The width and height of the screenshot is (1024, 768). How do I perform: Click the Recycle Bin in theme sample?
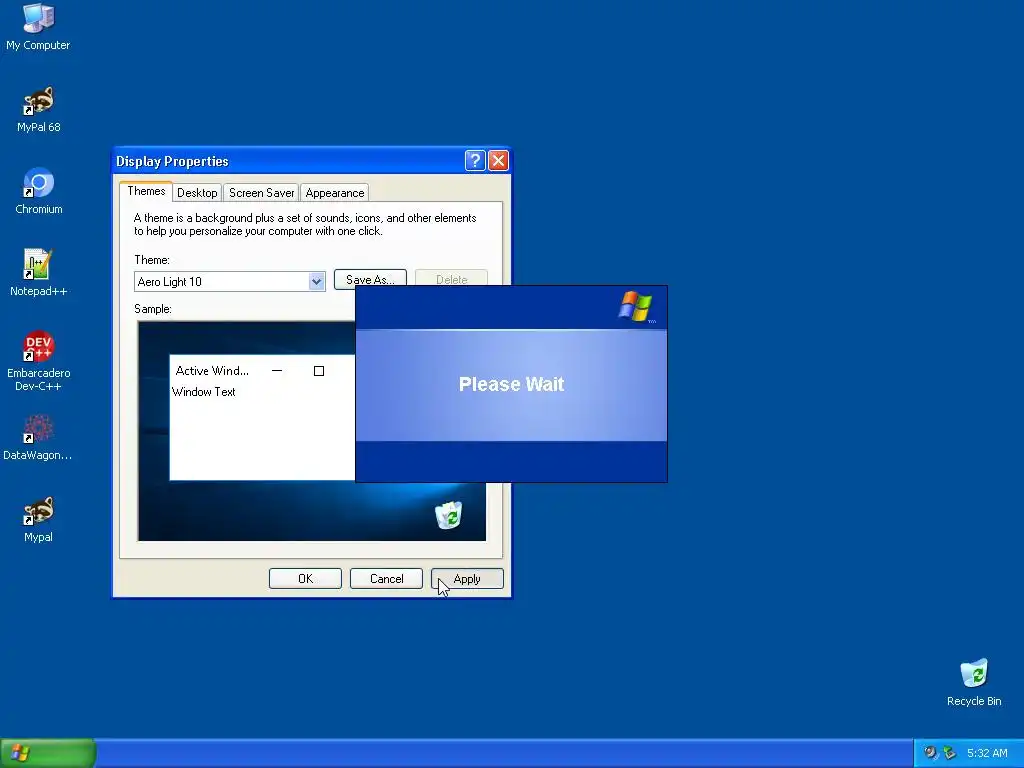449,515
